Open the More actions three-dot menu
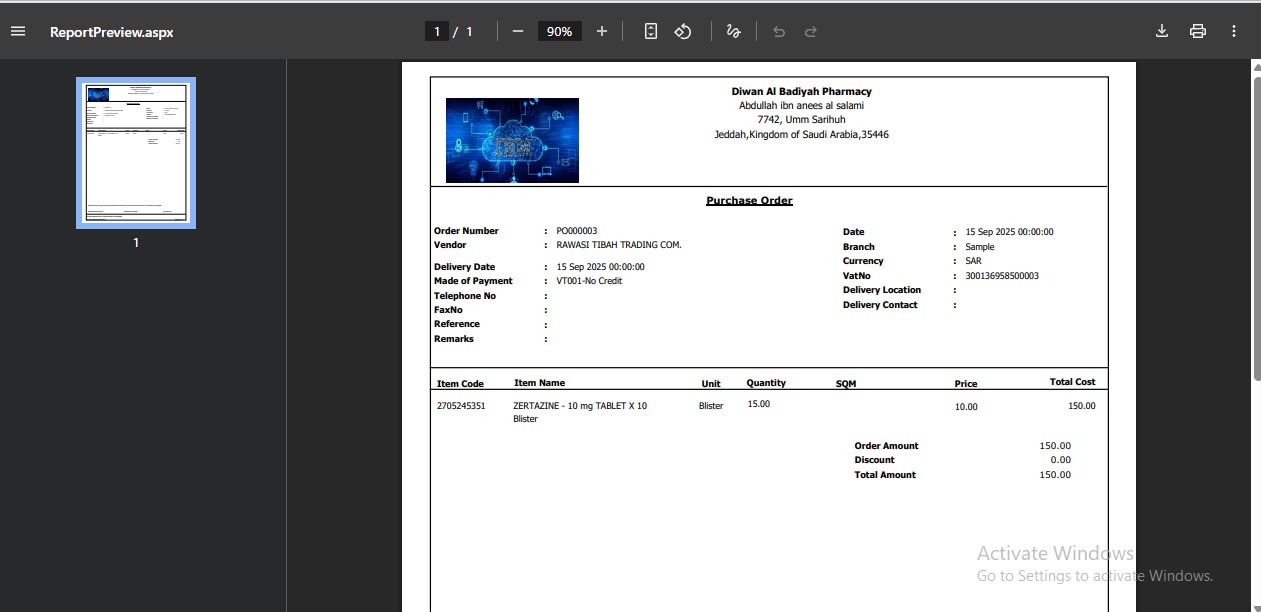This screenshot has height=612, width=1261. (x=1234, y=31)
